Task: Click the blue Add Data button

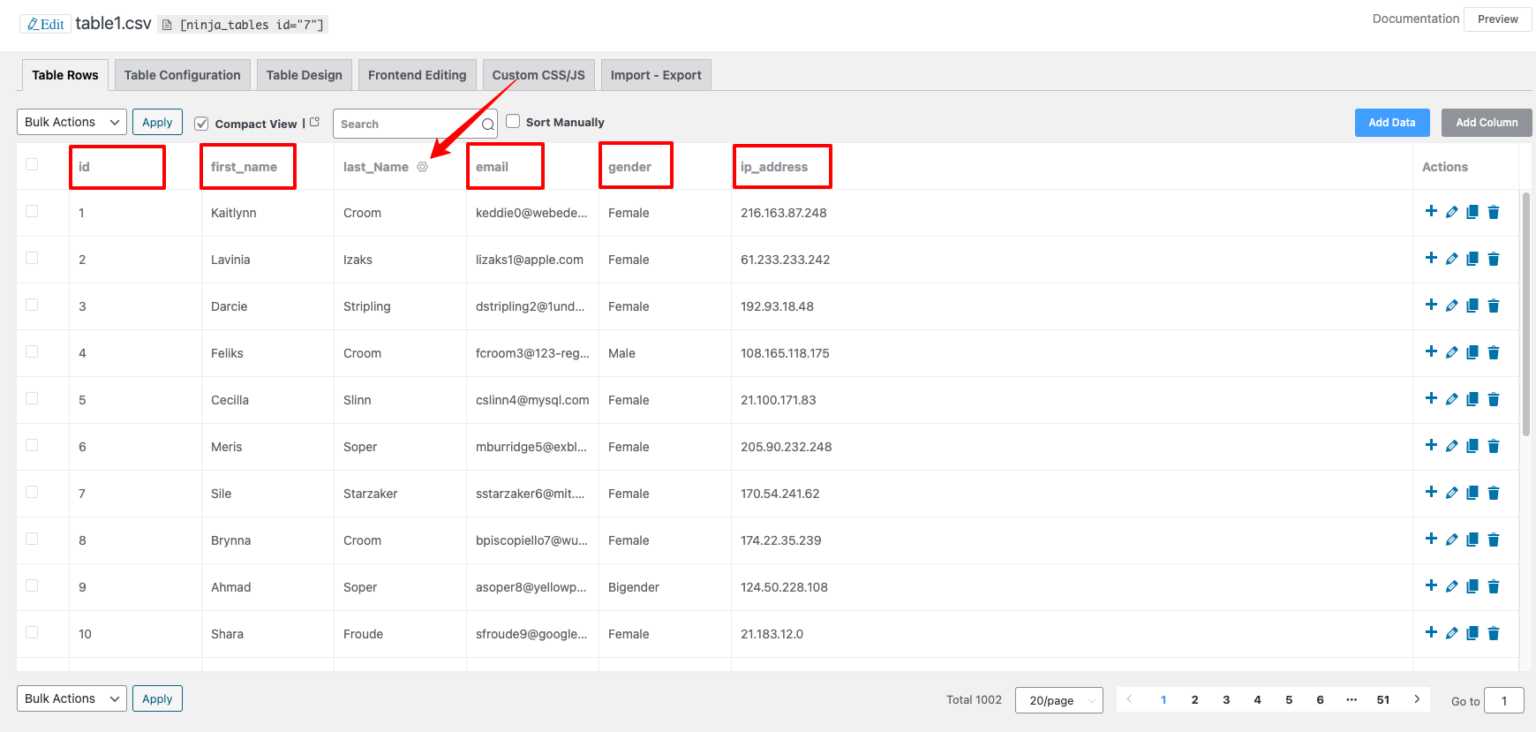Action: (1391, 122)
